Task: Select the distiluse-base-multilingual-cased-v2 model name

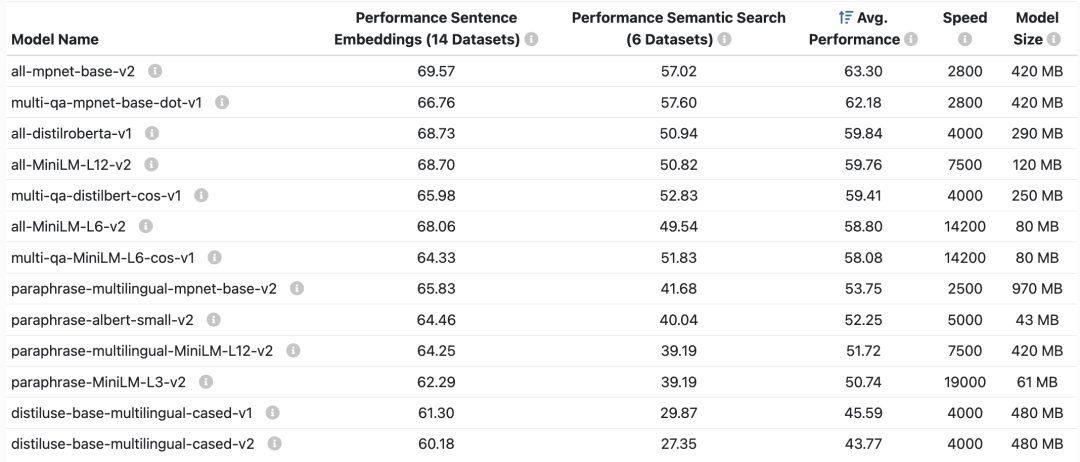Action: click(131, 444)
